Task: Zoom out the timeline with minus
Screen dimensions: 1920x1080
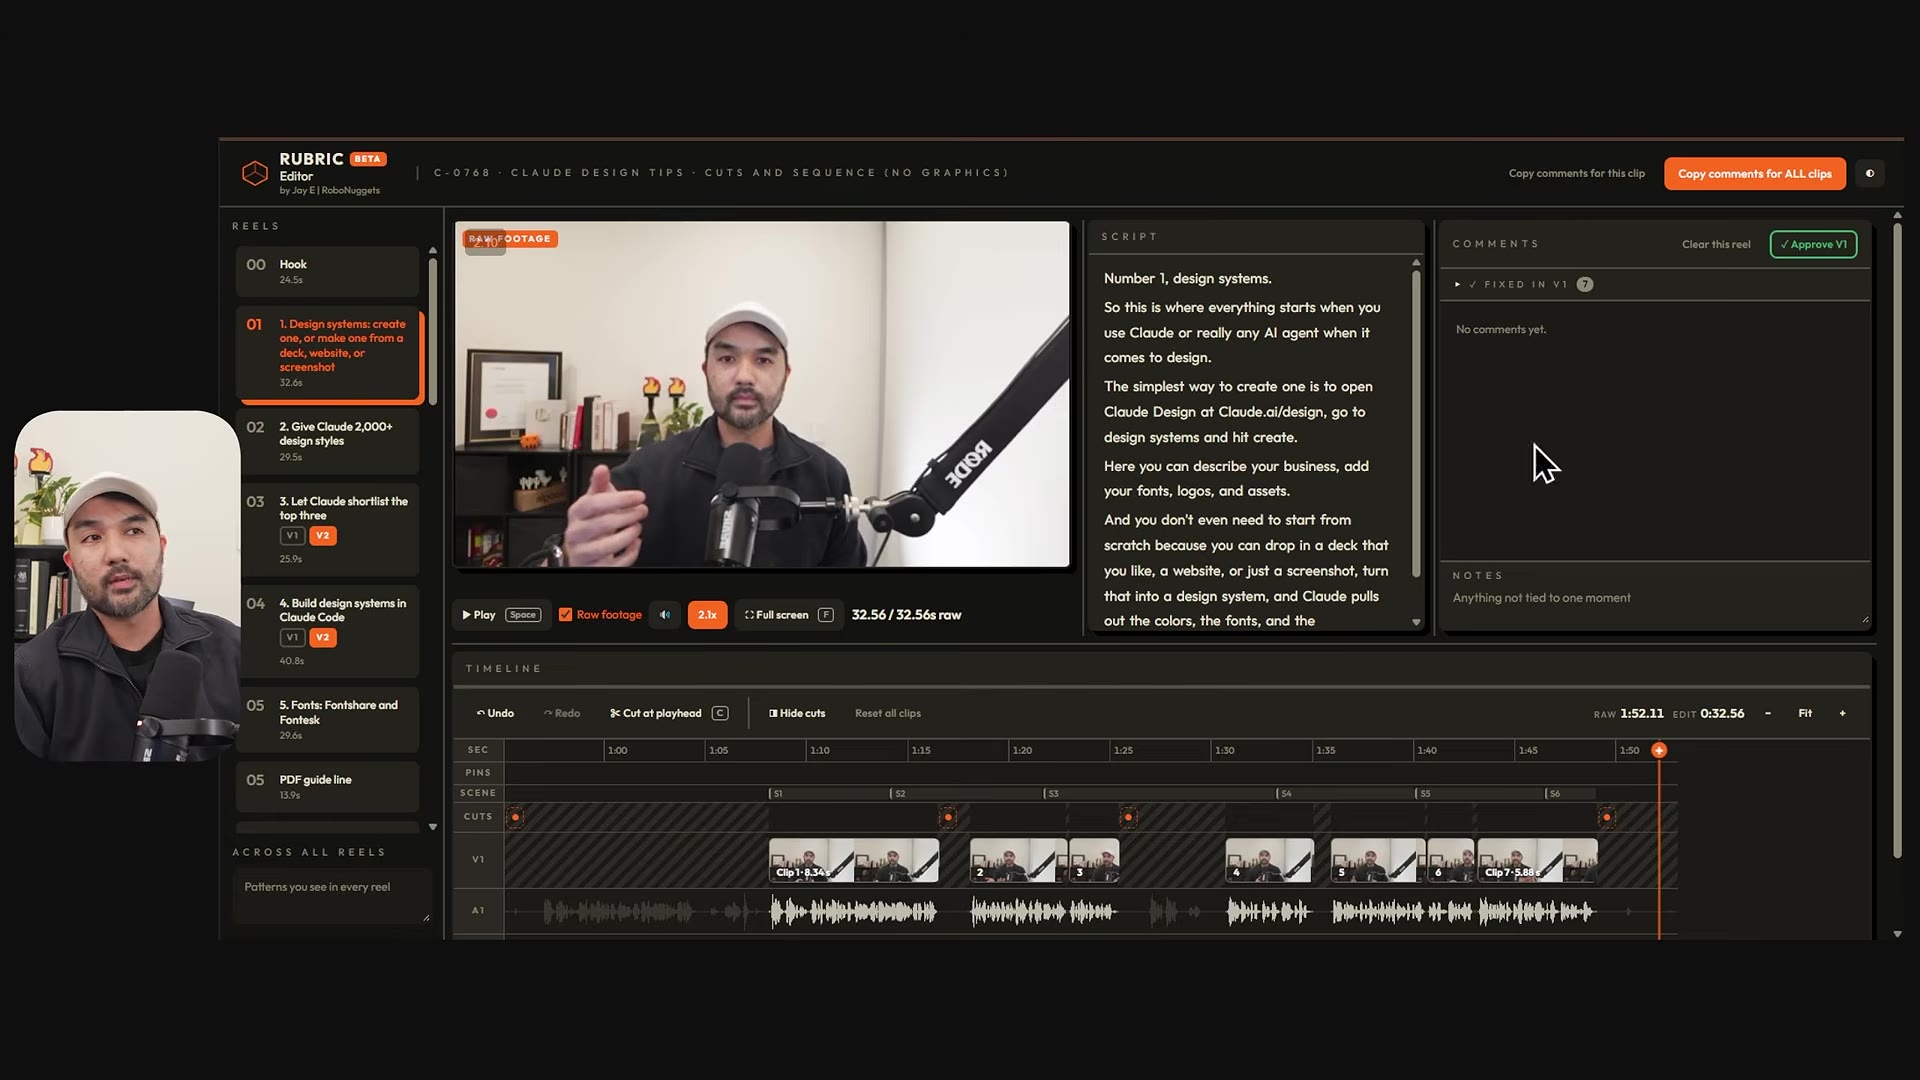Action: (1768, 713)
